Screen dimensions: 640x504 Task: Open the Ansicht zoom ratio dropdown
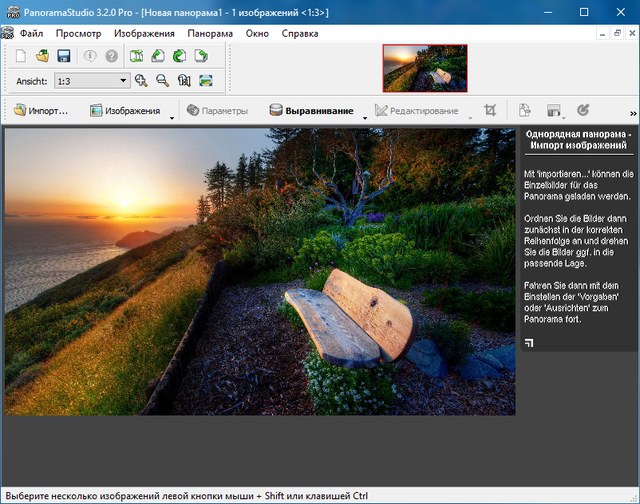point(124,81)
